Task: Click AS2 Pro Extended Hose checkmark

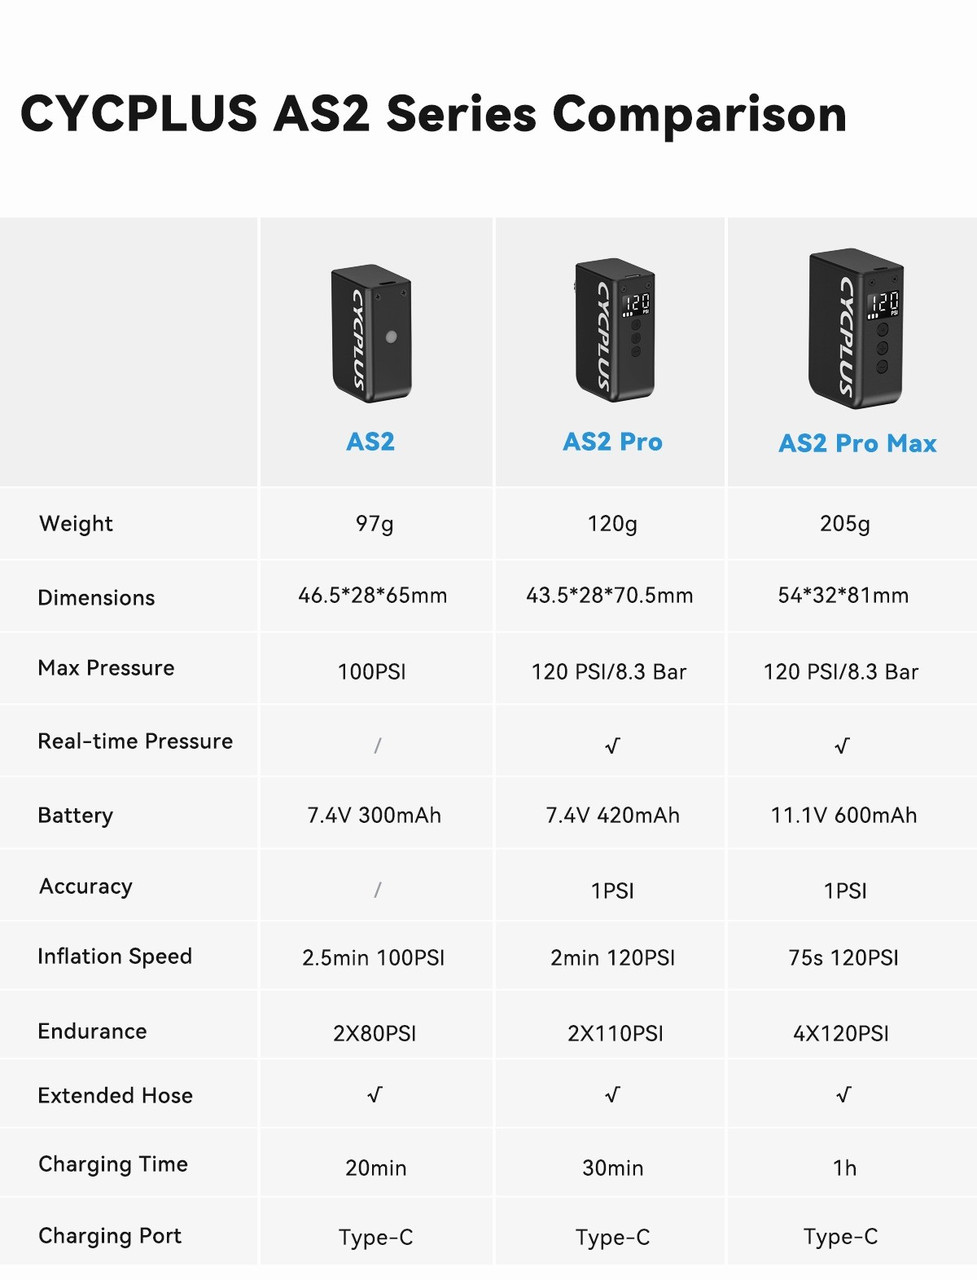Action: tap(612, 1095)
